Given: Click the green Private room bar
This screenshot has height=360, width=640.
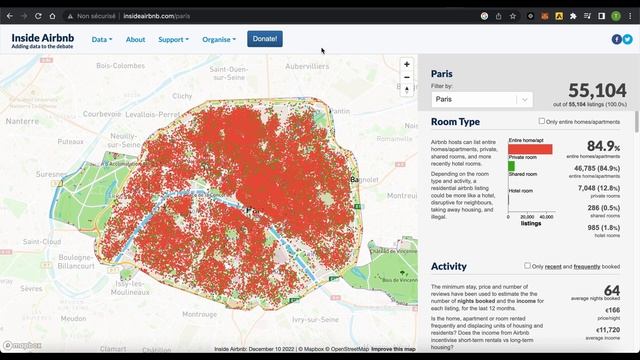Looking at the screenshot, I should pyautogui.click(x=511, y=166).
